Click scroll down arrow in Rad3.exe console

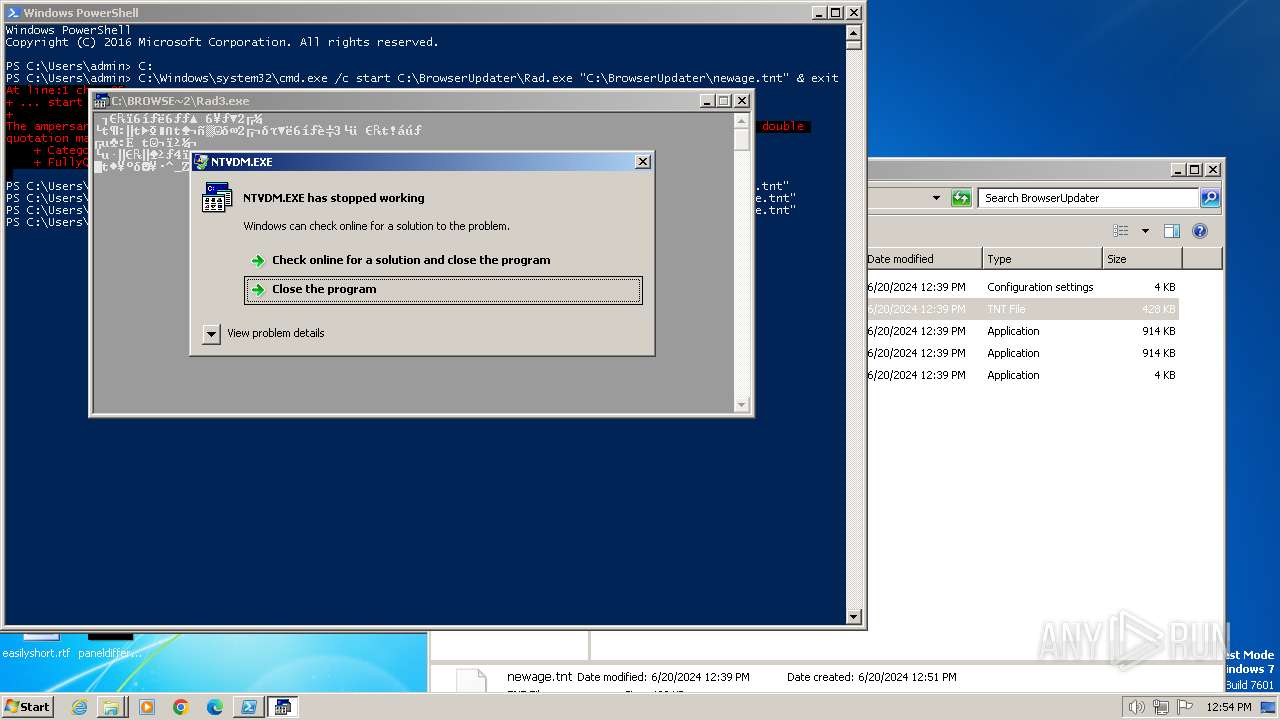(741, 405)
